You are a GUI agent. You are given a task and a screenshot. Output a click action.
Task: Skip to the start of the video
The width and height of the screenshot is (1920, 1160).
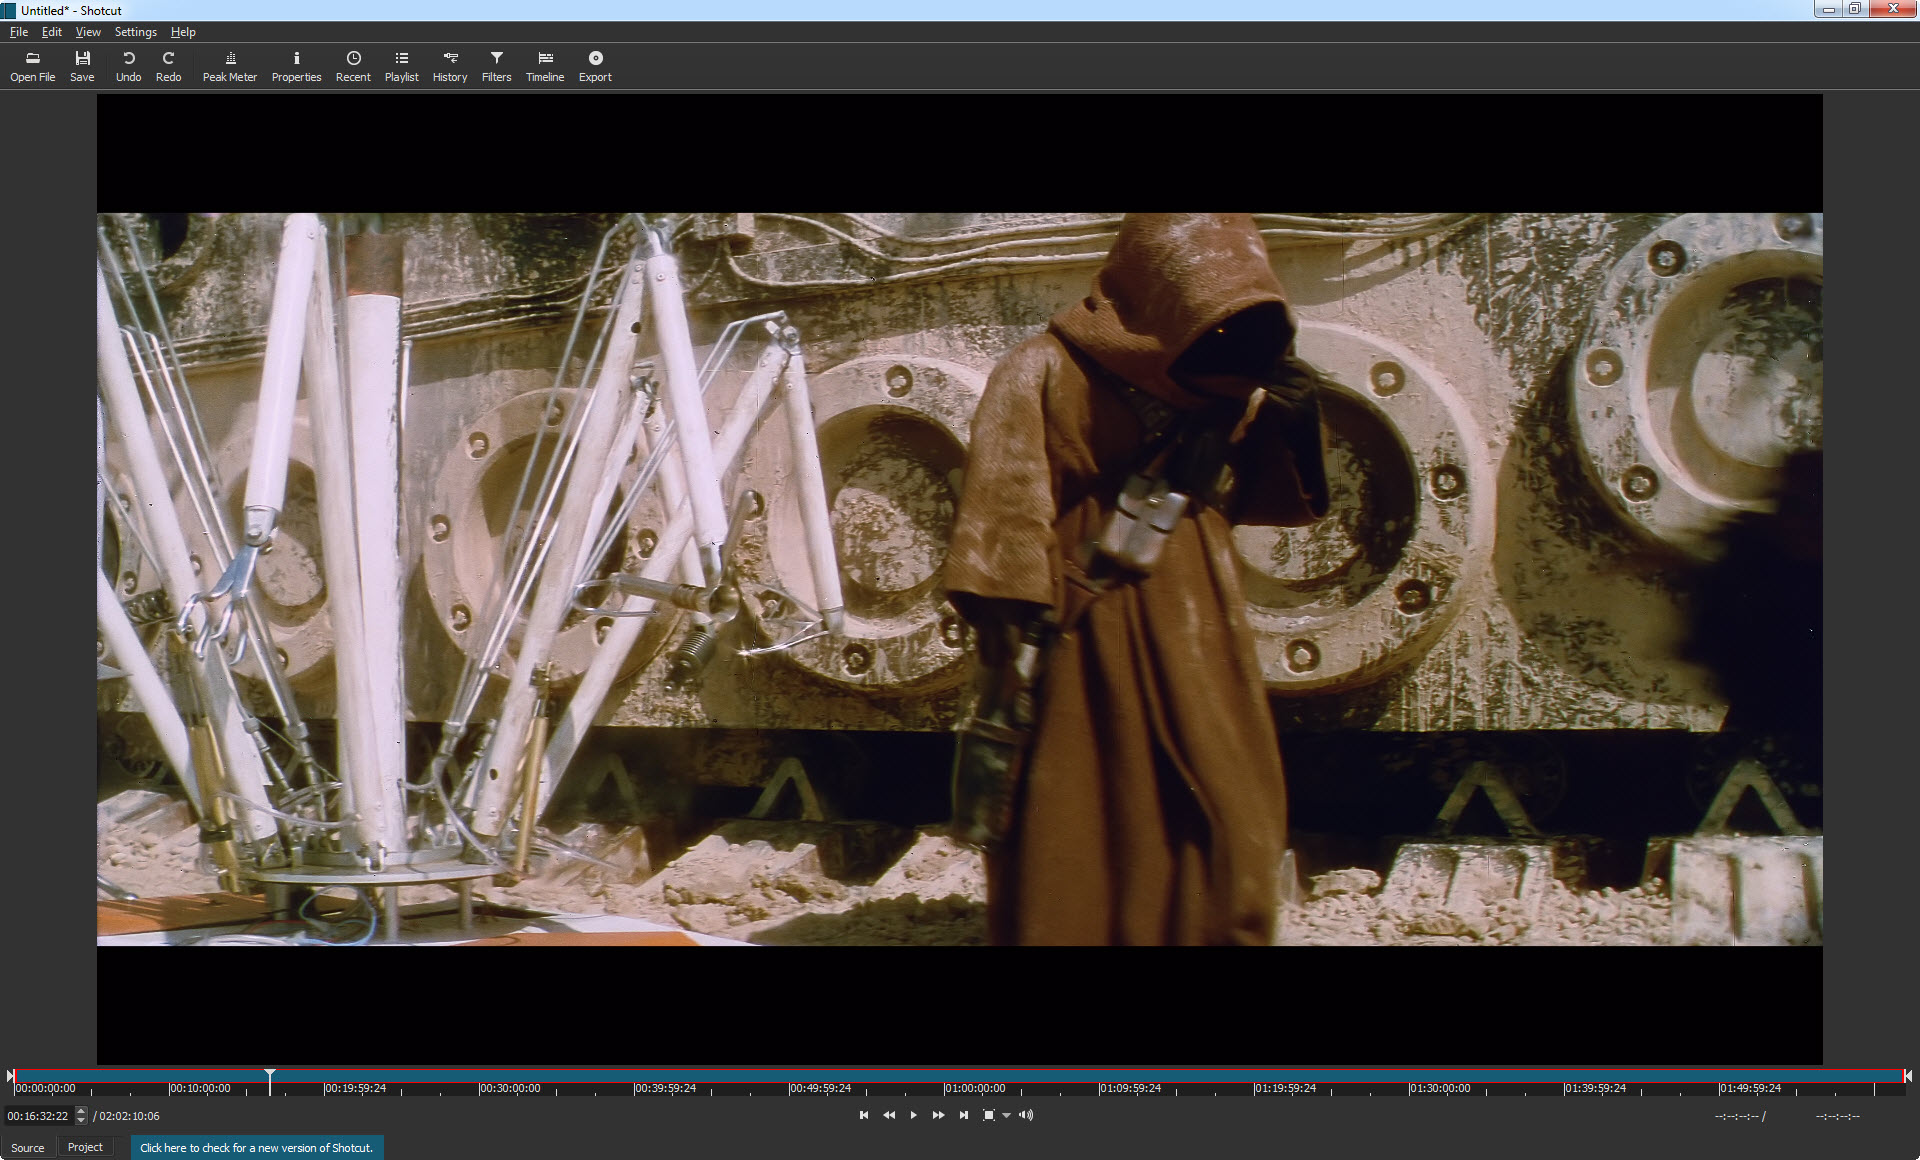point(864,1115)
